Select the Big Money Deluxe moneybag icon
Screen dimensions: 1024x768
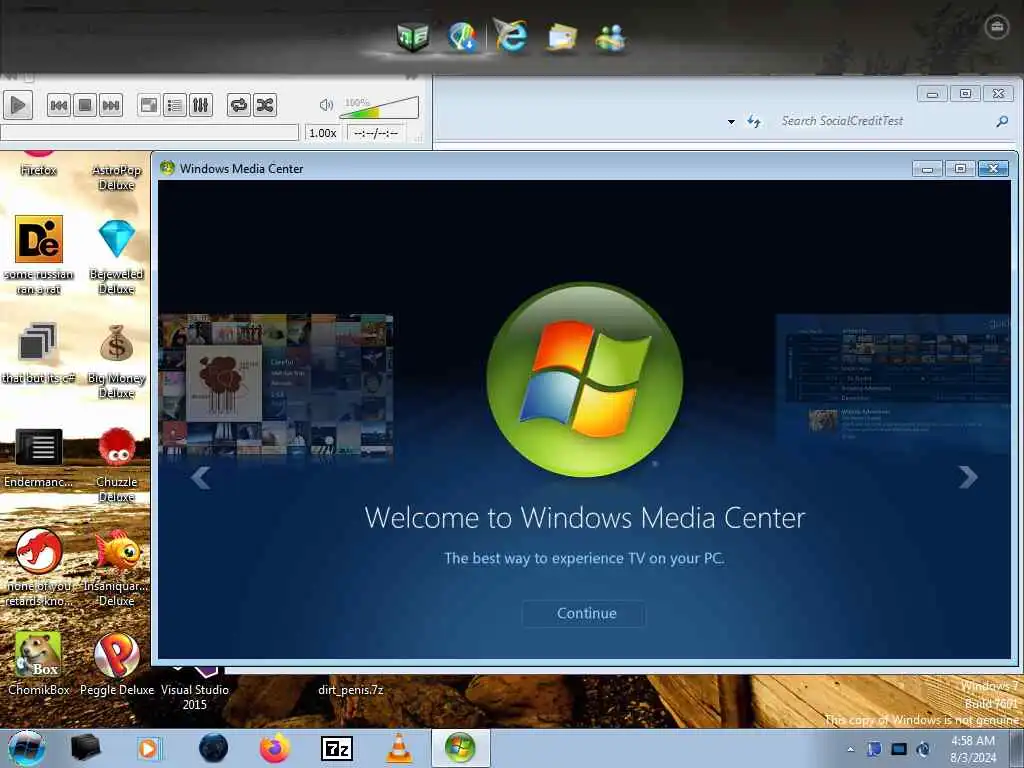tap(116, 343)
